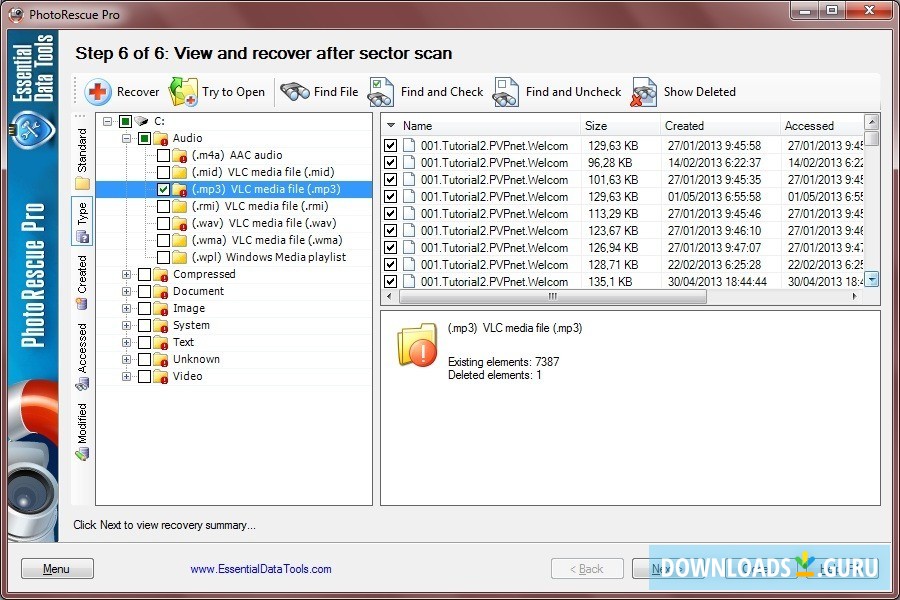This screenshot has width=900, height=600.
Task: Click the mp3 warning folder icon
Action: (x=416, y=345)
